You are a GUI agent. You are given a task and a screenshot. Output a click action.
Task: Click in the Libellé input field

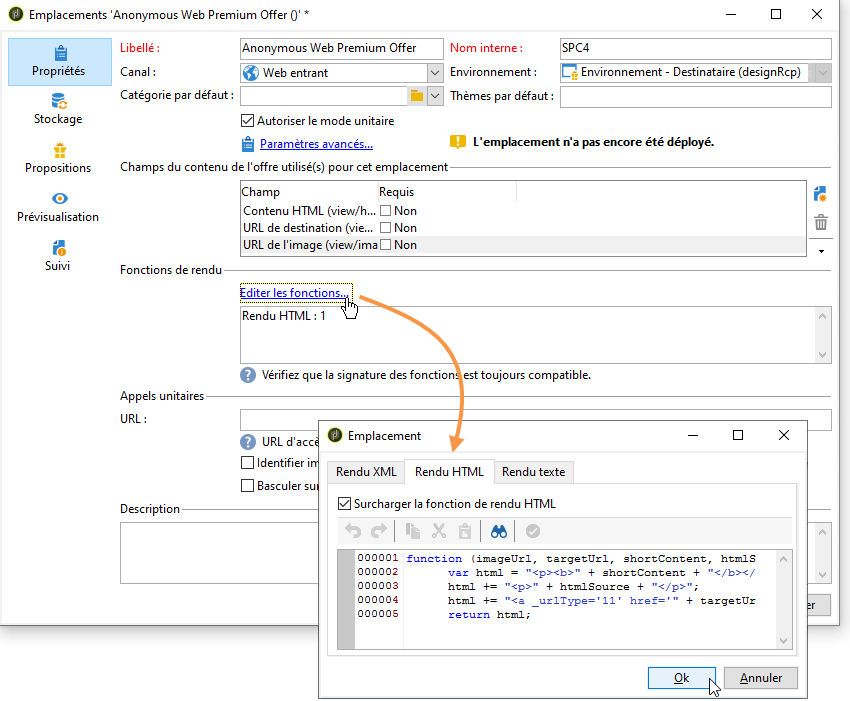tap(342, 48)
